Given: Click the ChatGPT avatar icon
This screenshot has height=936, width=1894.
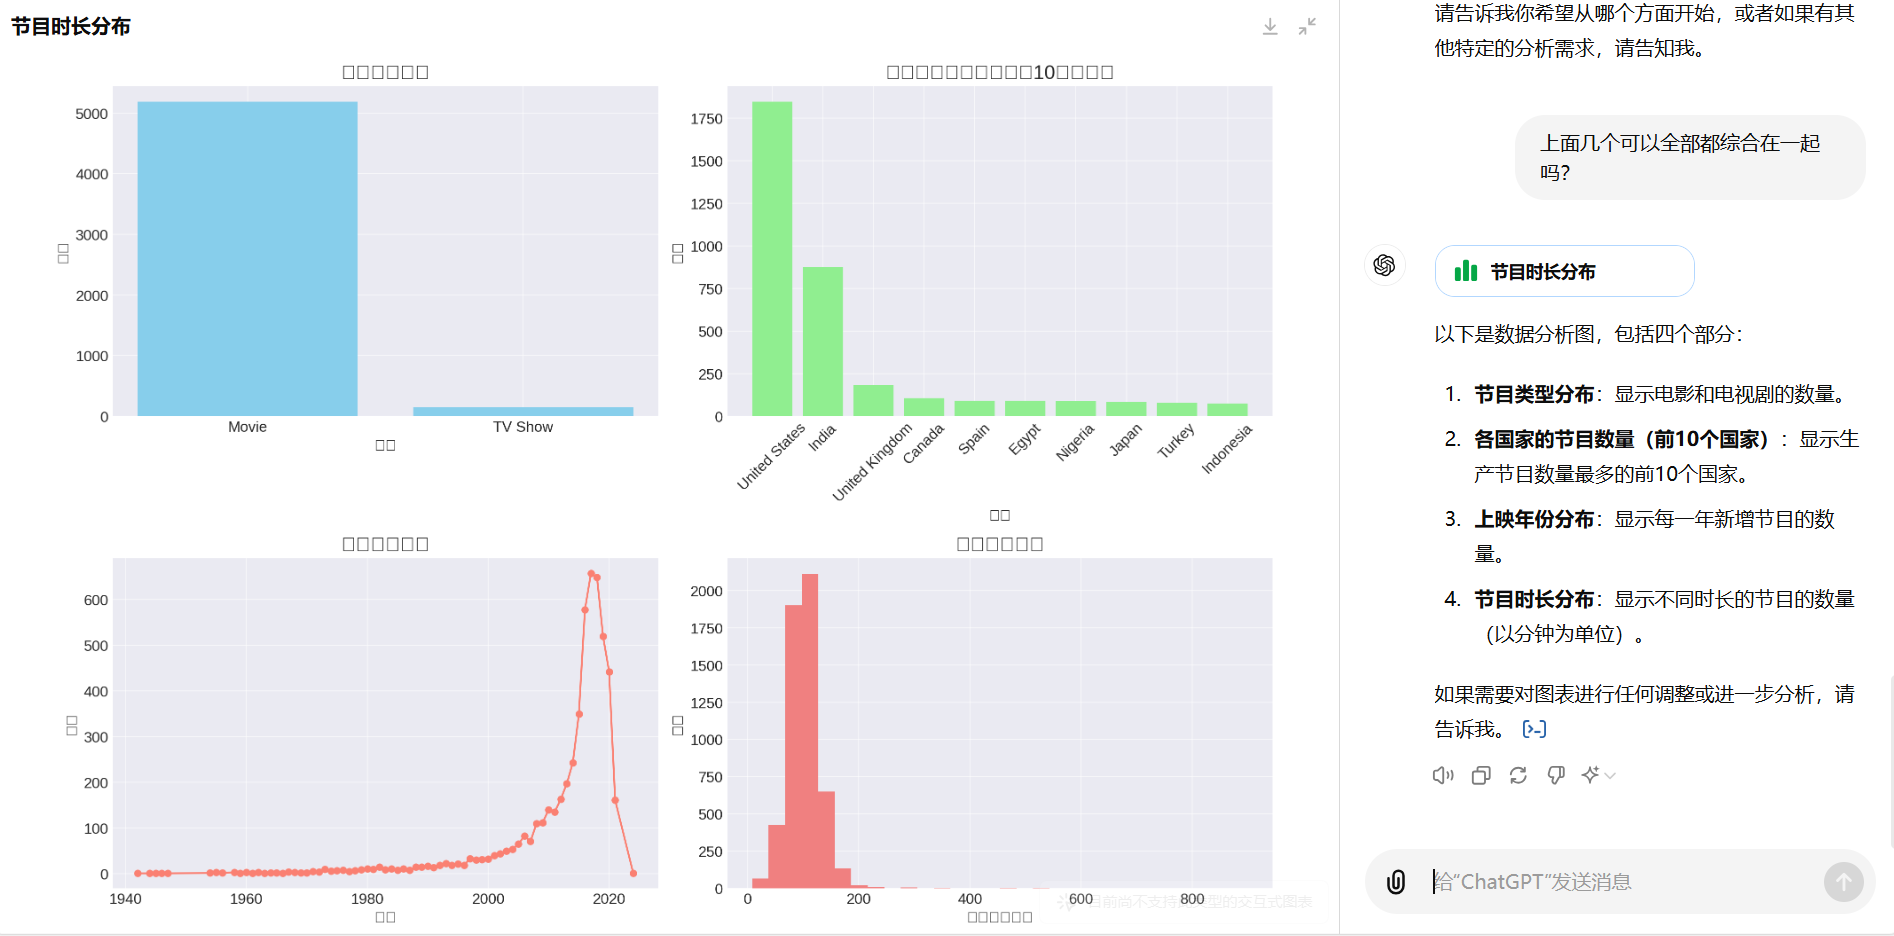Looking at the screenshot, I should point(1385,265).
